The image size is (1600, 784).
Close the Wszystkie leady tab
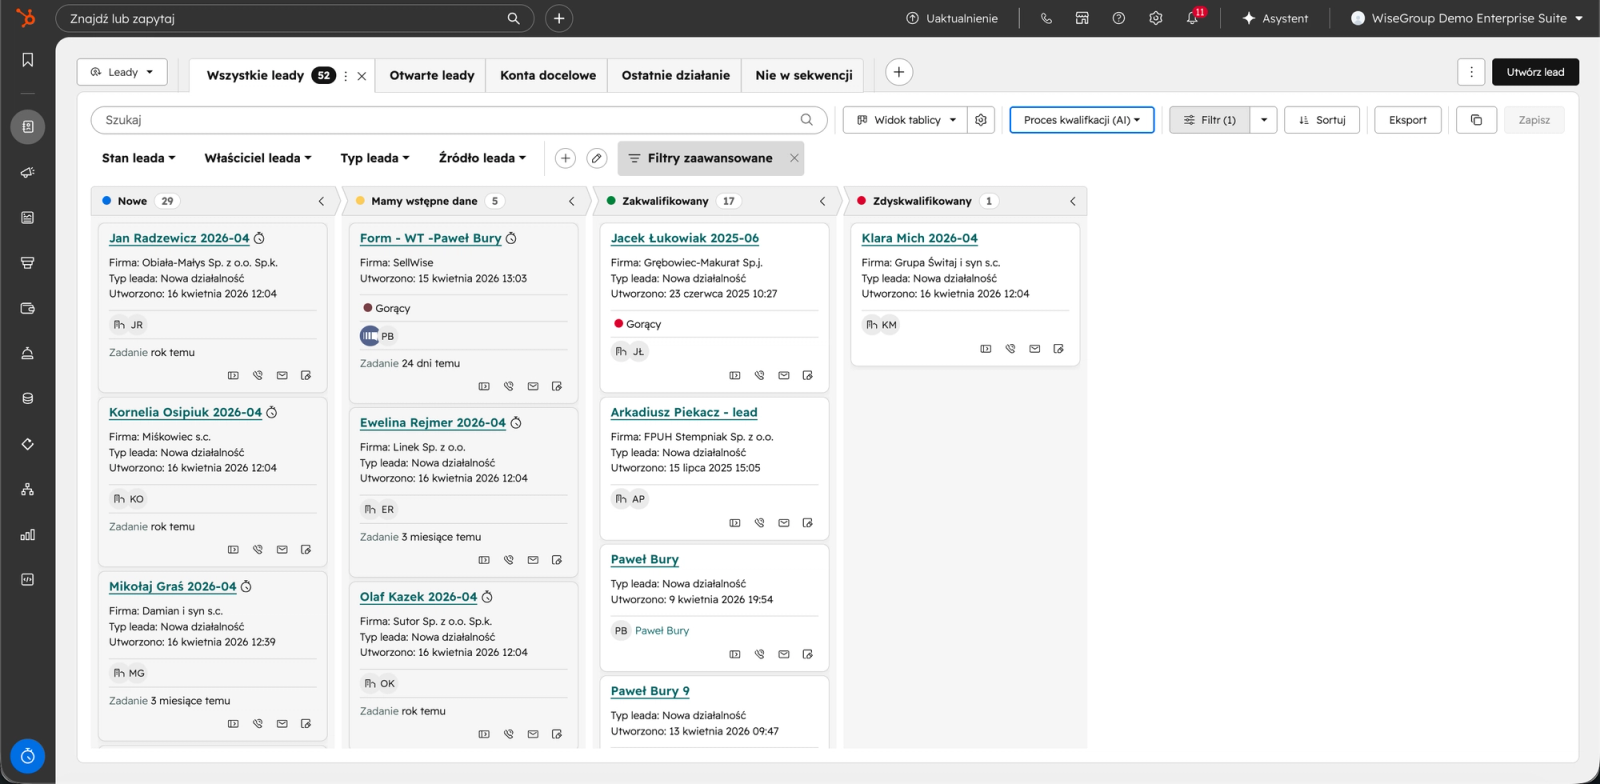(362, 76)
